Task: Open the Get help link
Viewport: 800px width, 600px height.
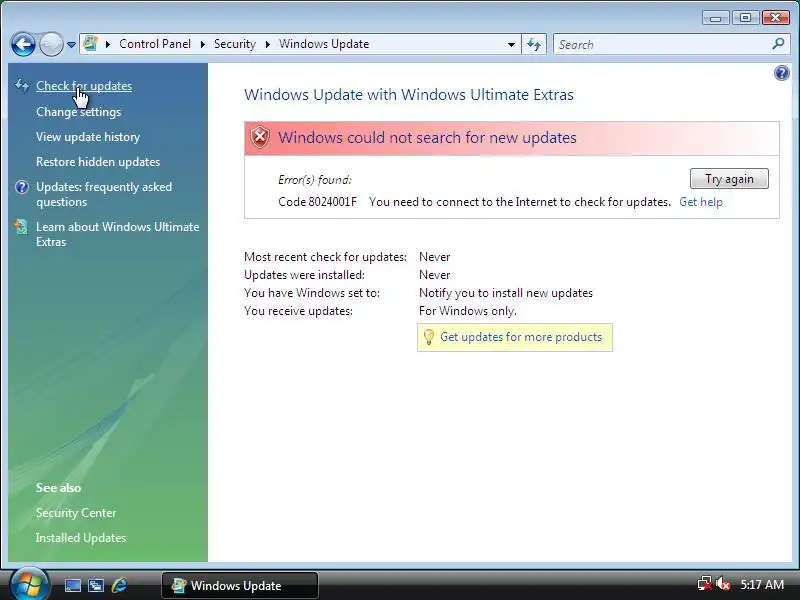Action: [x=701, y=202]
